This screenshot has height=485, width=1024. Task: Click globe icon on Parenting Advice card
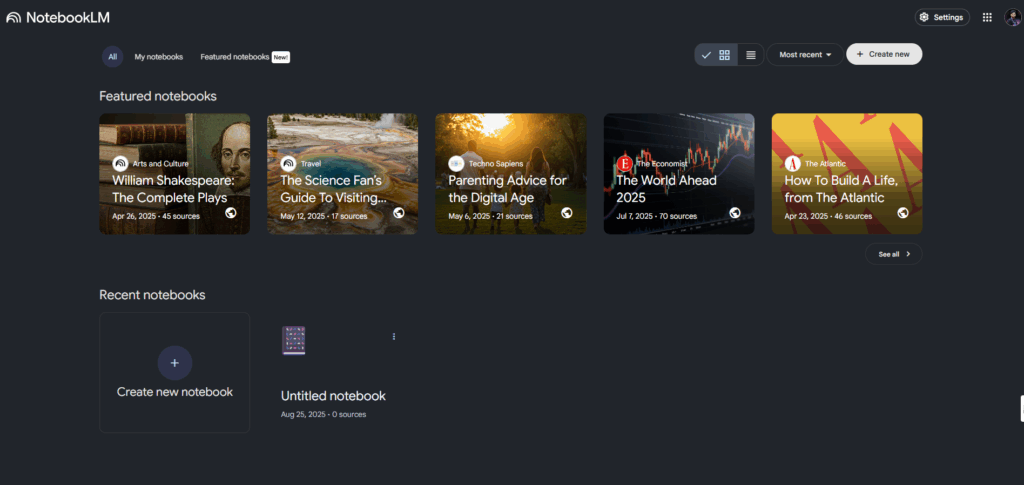coord(567,213)
